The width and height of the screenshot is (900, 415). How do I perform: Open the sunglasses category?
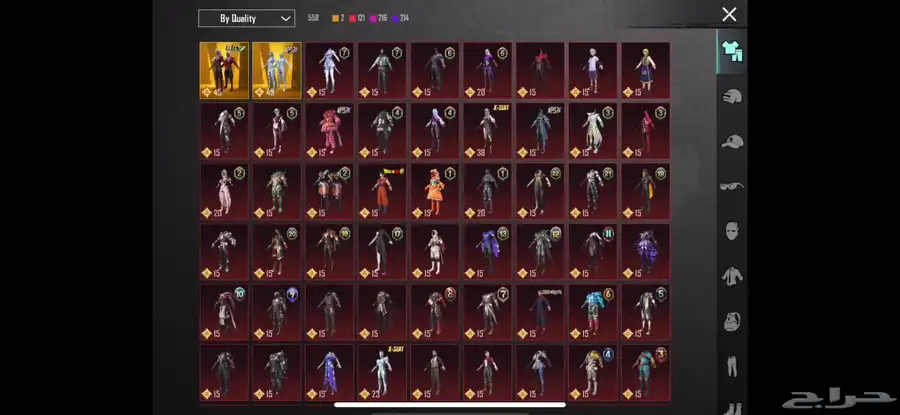(732, 186)
